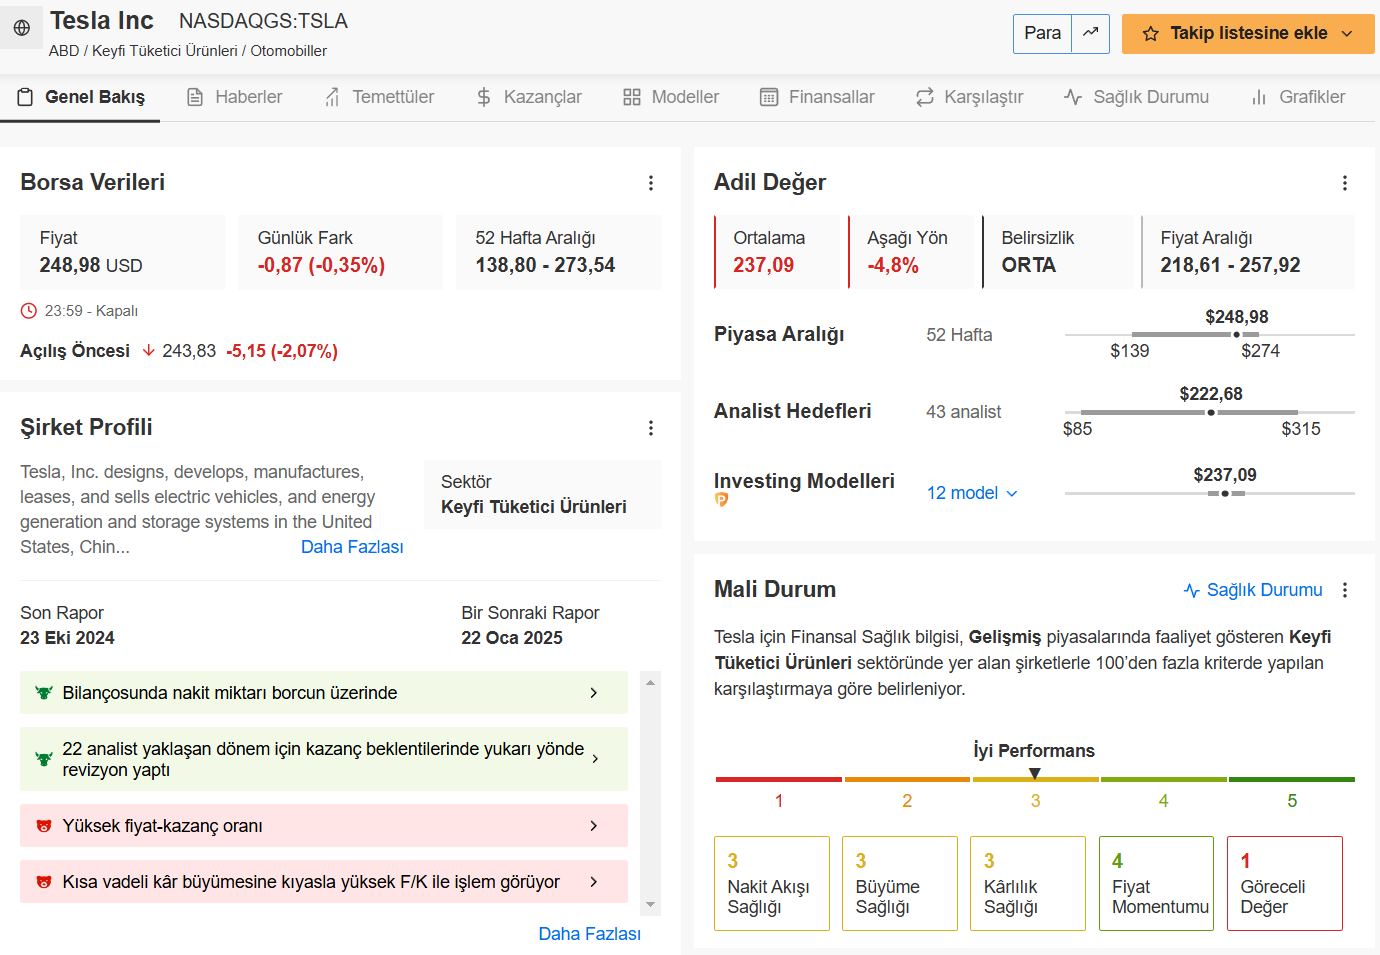The image size is (1380, 955).
Task: Click the Keyfi Tüketici Ürünleri sector box
Action: coord(542,494)
